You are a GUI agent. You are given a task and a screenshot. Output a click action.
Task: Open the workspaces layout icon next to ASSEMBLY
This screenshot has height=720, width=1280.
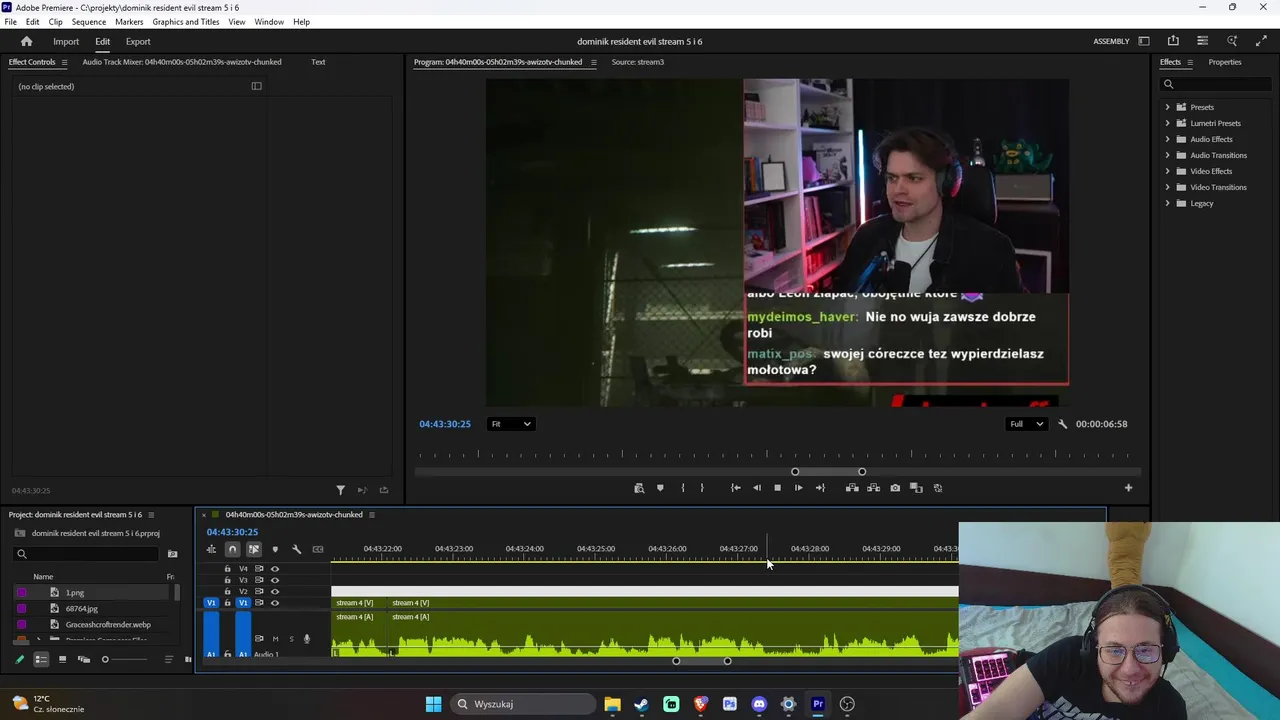pos(1144,41)
